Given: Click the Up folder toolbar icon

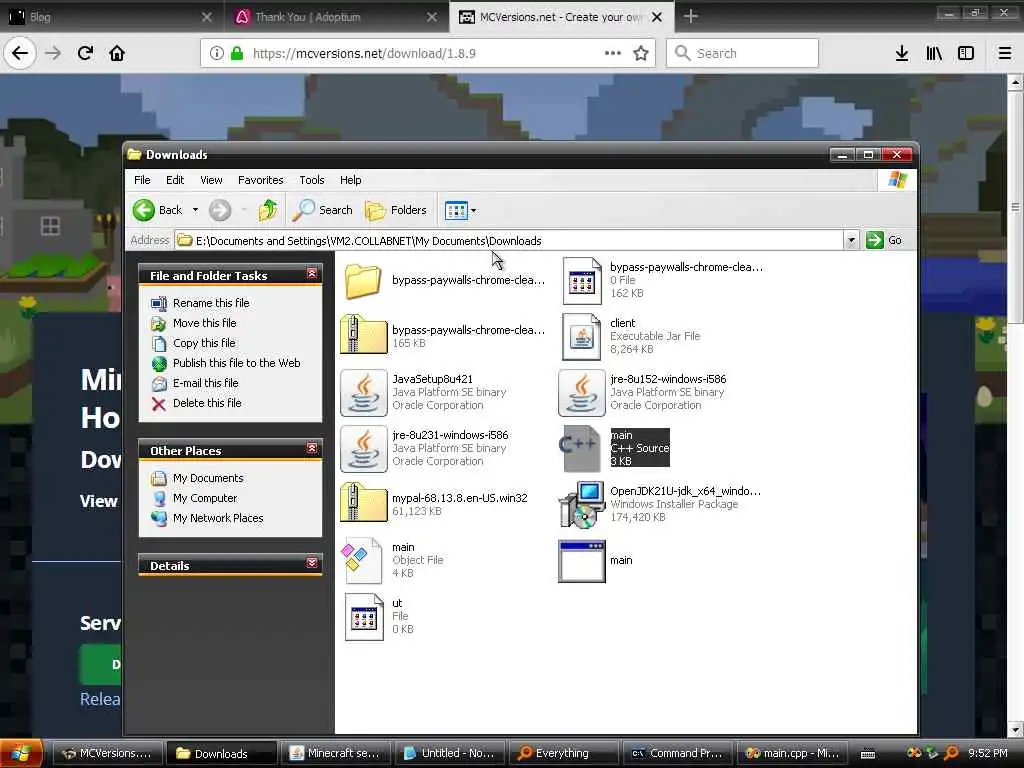Looking at the screenshot, I should pos(268,210).
